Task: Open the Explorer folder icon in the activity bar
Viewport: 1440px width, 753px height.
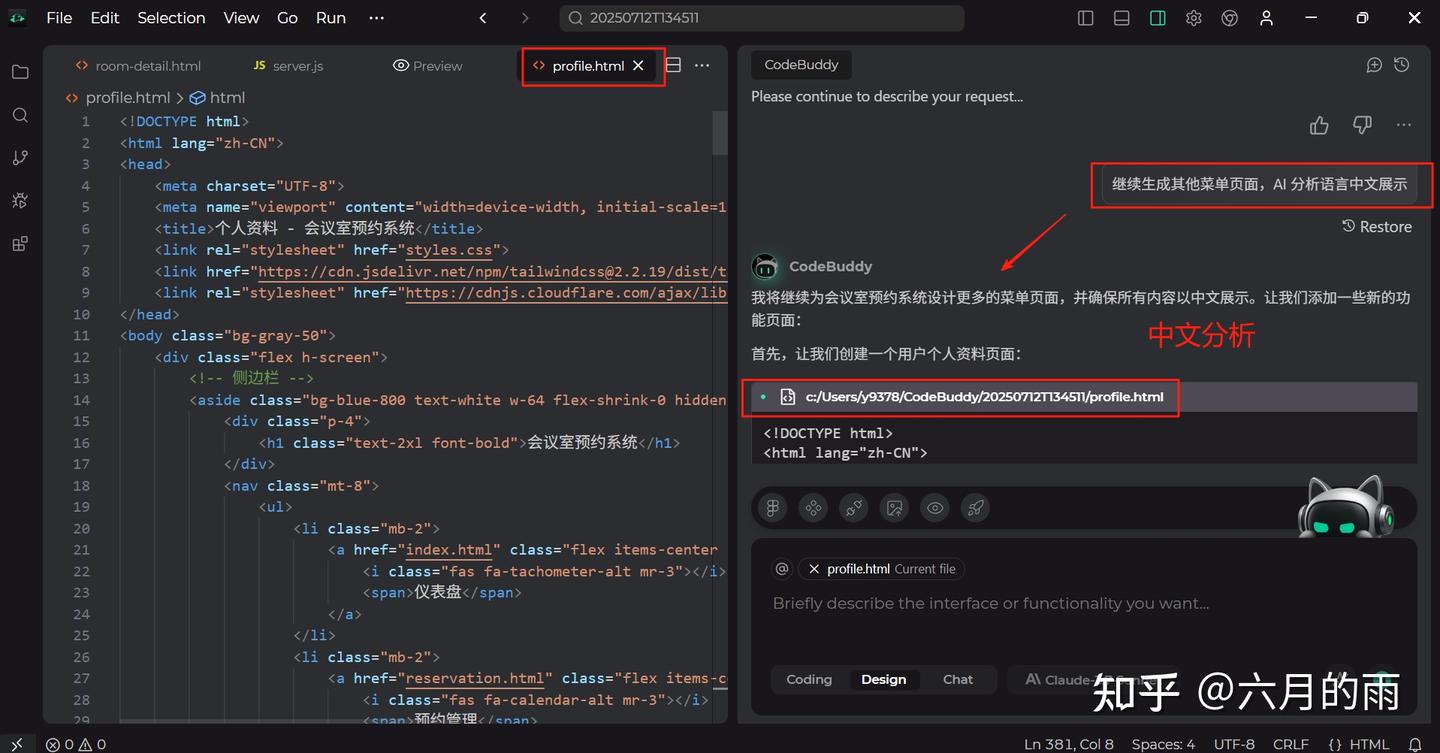Action: click(x=20, y=72)
